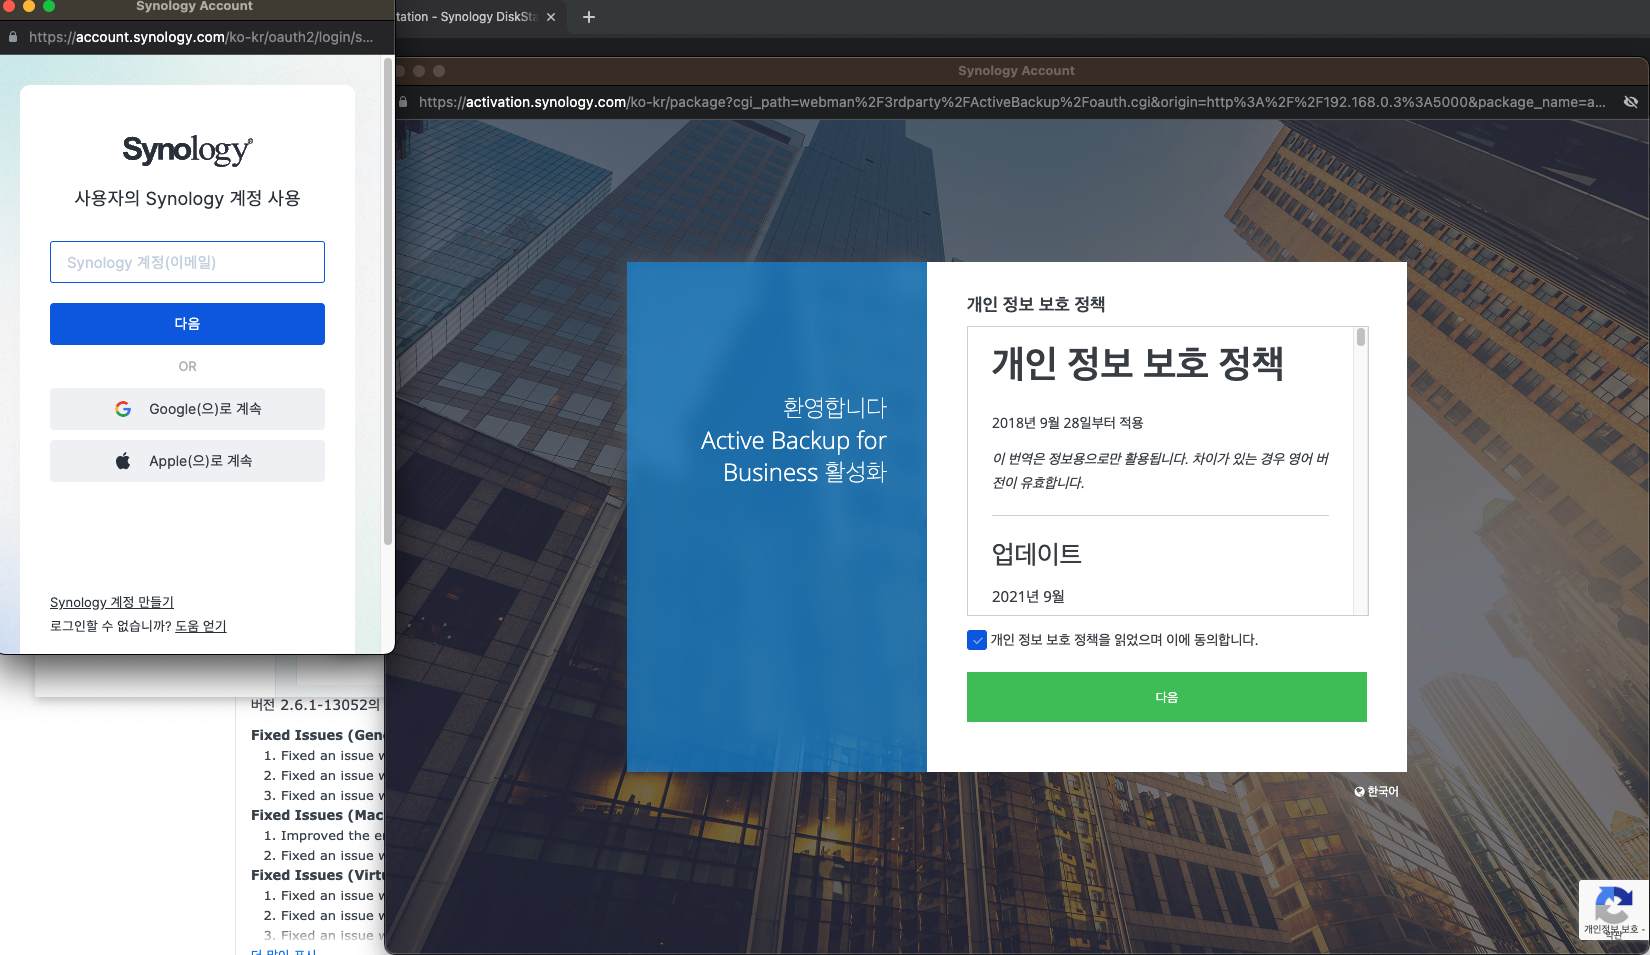Click '버전 2.6.1-13052' text in background page
The image size is (1650, 955).
click(x=315, y=705)
